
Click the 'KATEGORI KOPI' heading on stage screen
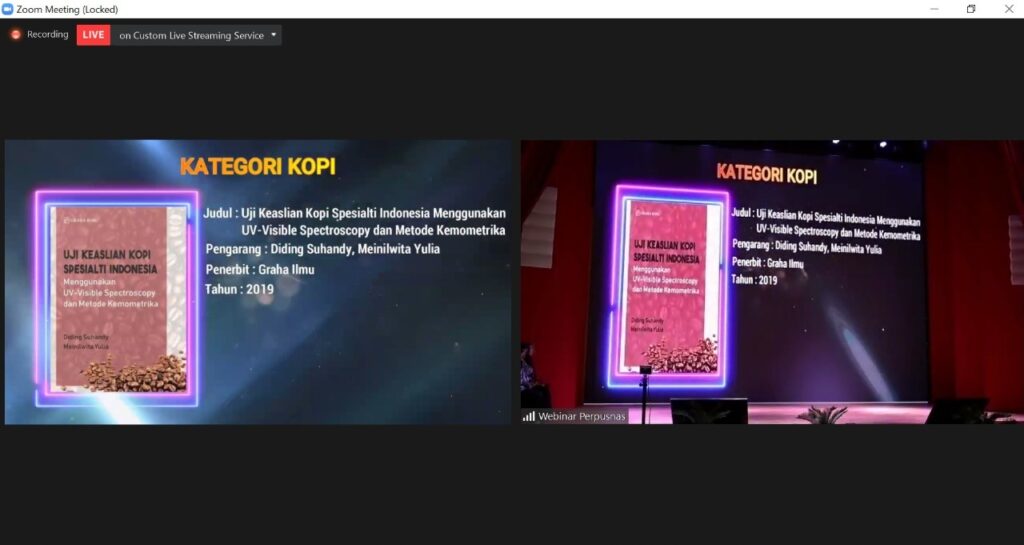tap(766, 175)
